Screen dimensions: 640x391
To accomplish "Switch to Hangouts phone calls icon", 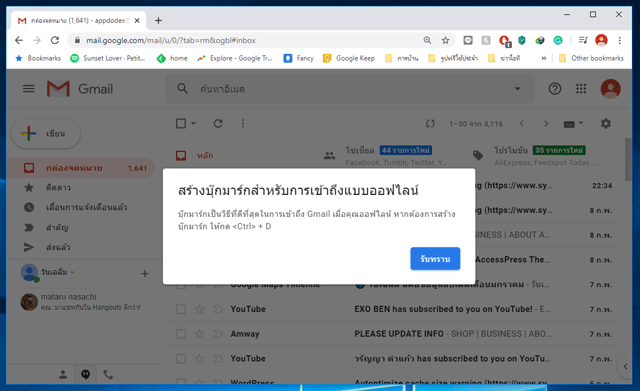I will [x=108, y=374].
